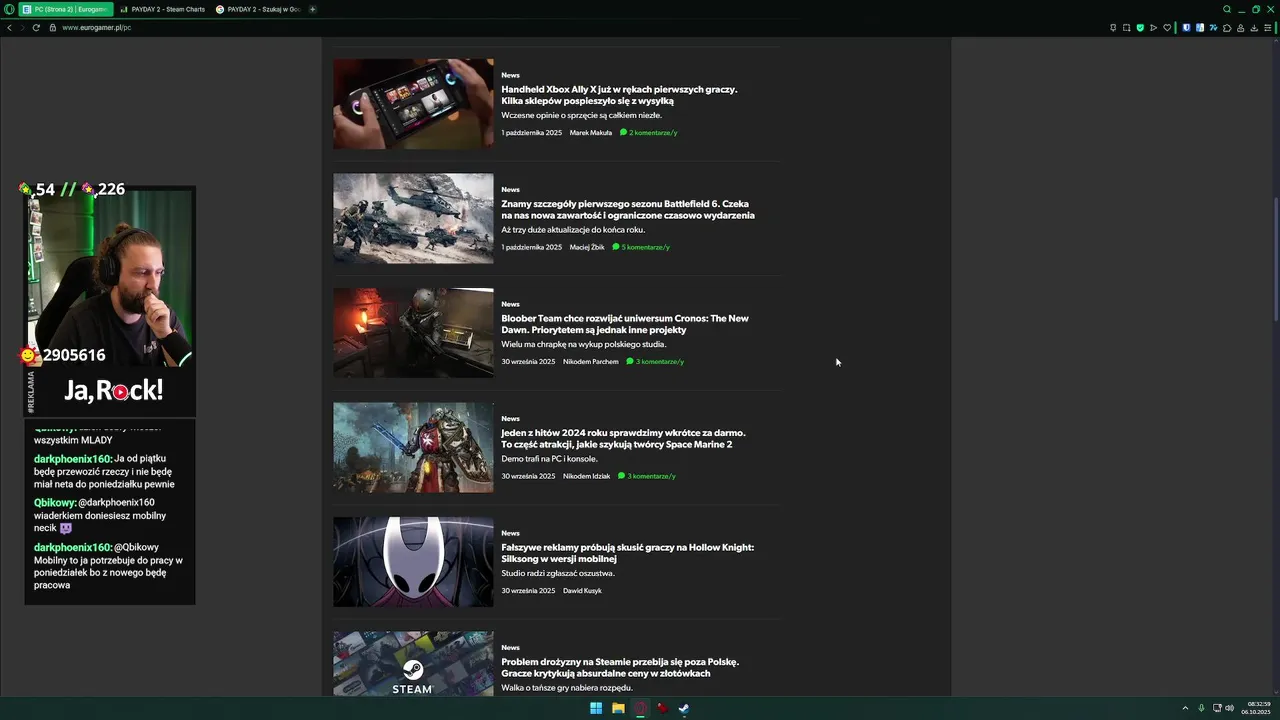Open the Hollow Knight: Silksong fake ads headline
This screenshot has height=720, width=1280.
[627, 553]
